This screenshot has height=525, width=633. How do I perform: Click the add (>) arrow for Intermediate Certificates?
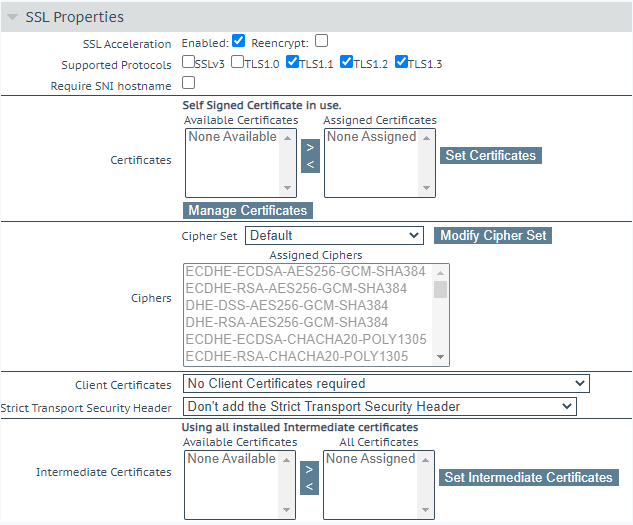tap(310, 468)
